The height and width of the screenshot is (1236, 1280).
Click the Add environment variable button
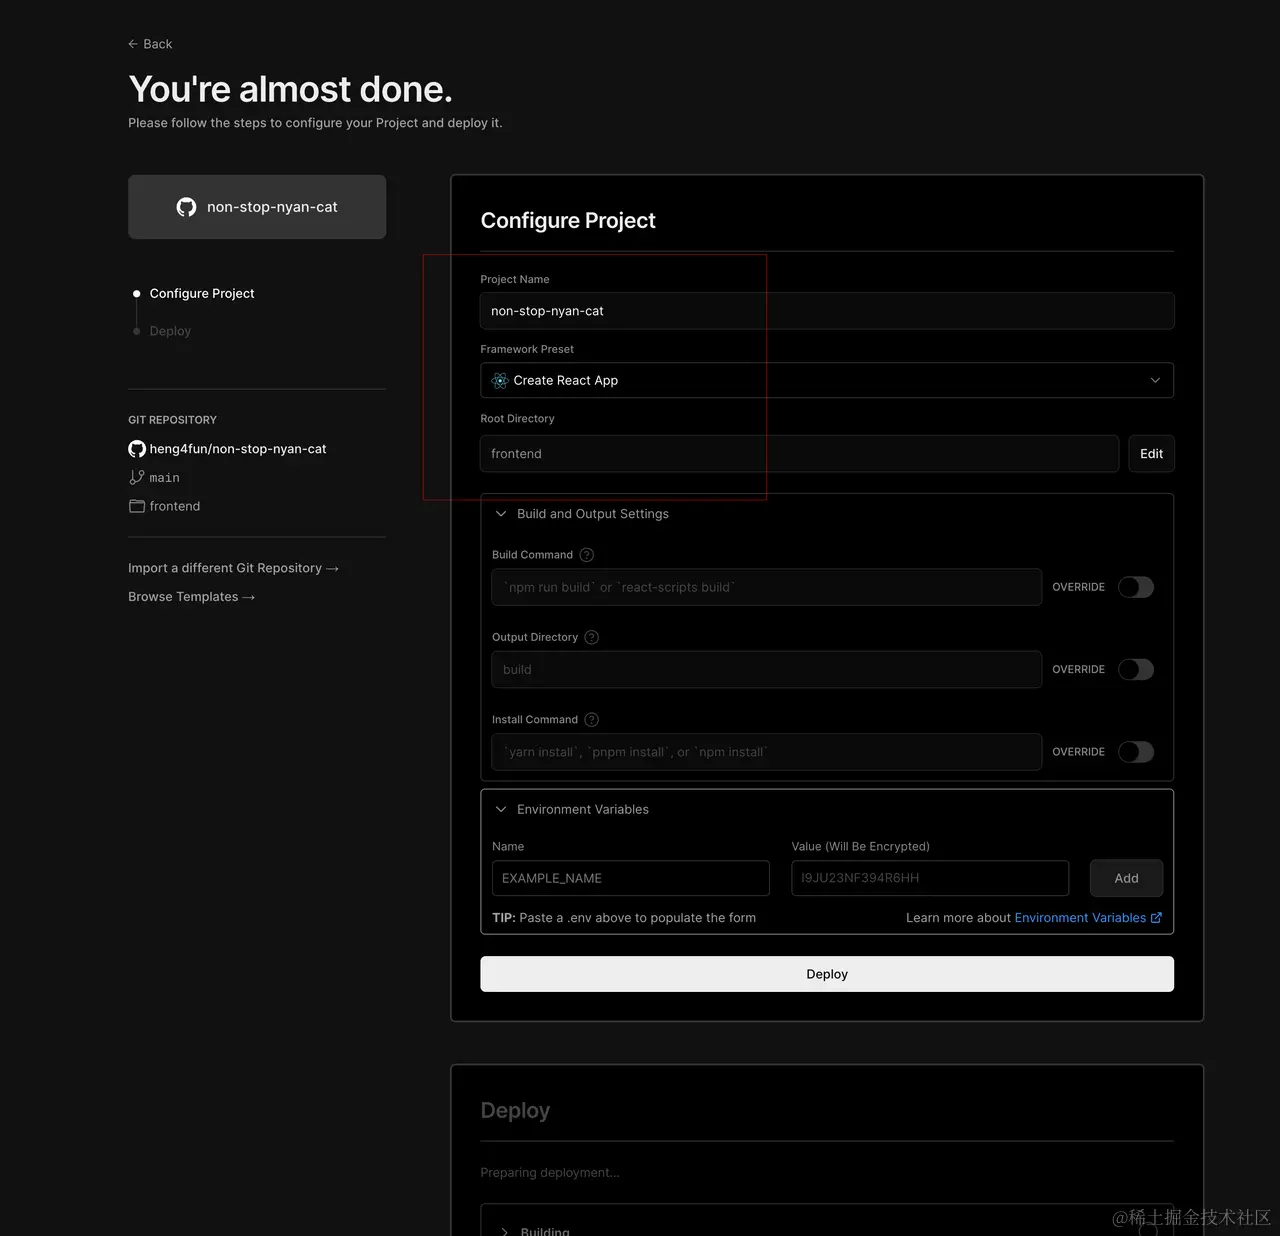[1126, 878]
